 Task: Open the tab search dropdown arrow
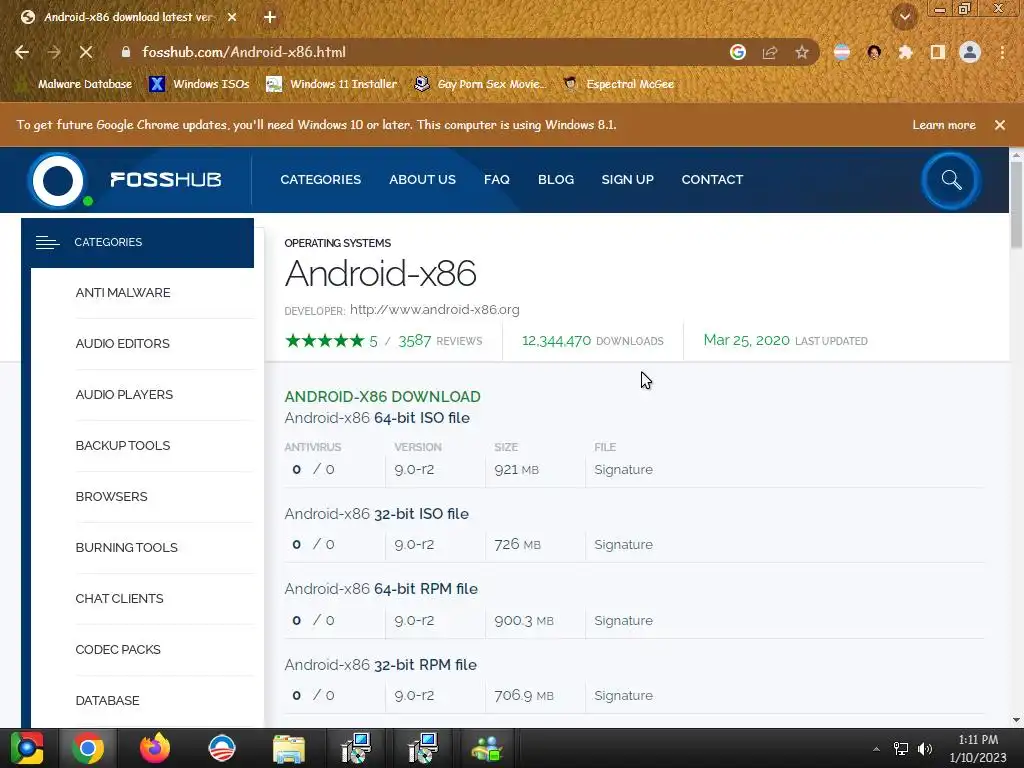(x=905, y=17)
